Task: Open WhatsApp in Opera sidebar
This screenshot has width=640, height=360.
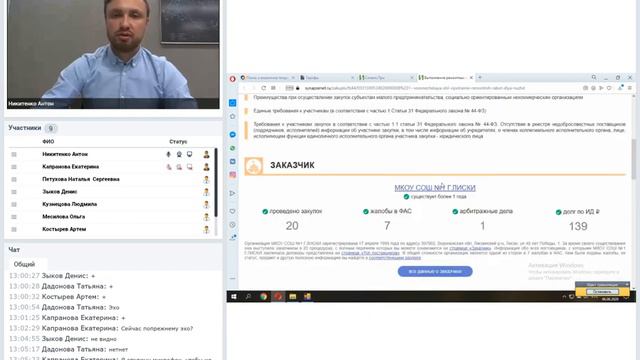Action: [x=233, y=148]
